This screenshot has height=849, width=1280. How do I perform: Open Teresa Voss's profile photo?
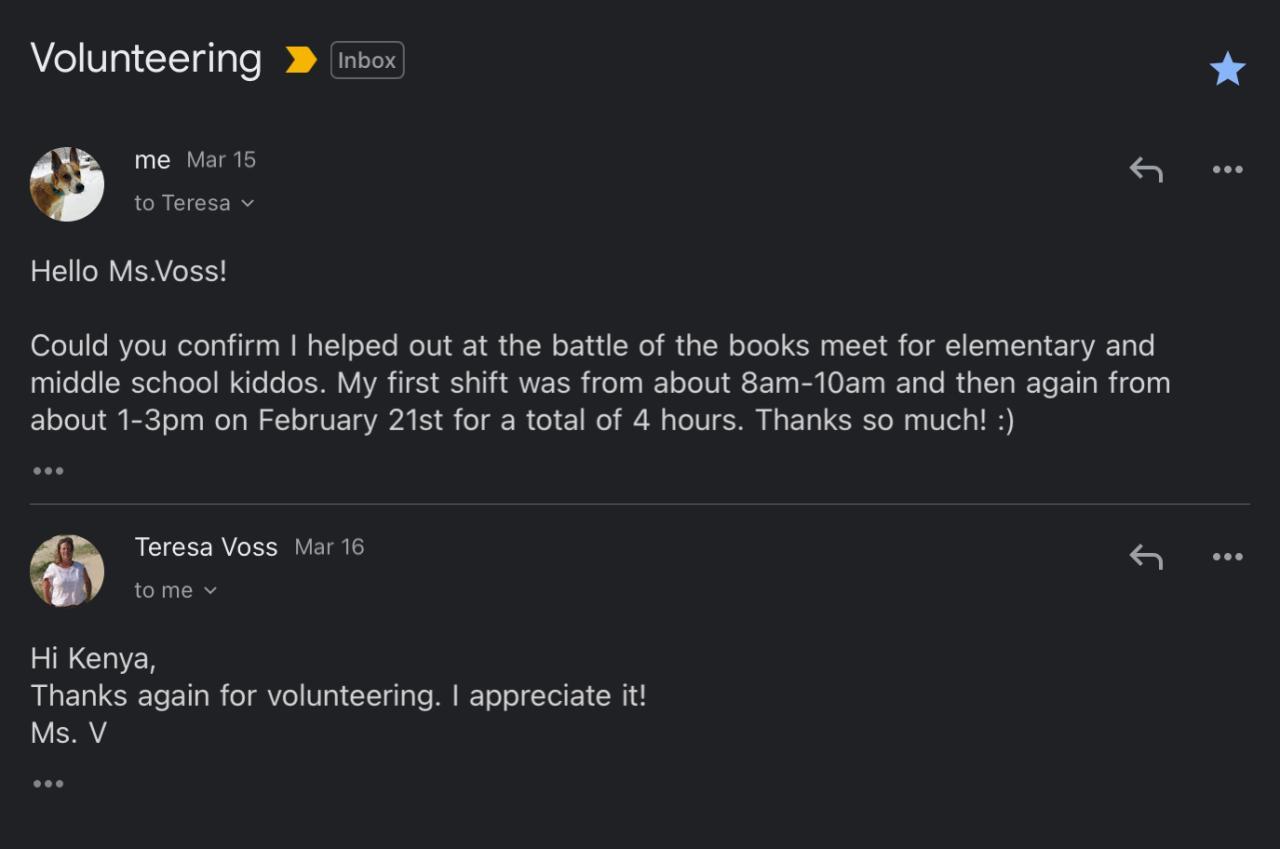[67, 571]
